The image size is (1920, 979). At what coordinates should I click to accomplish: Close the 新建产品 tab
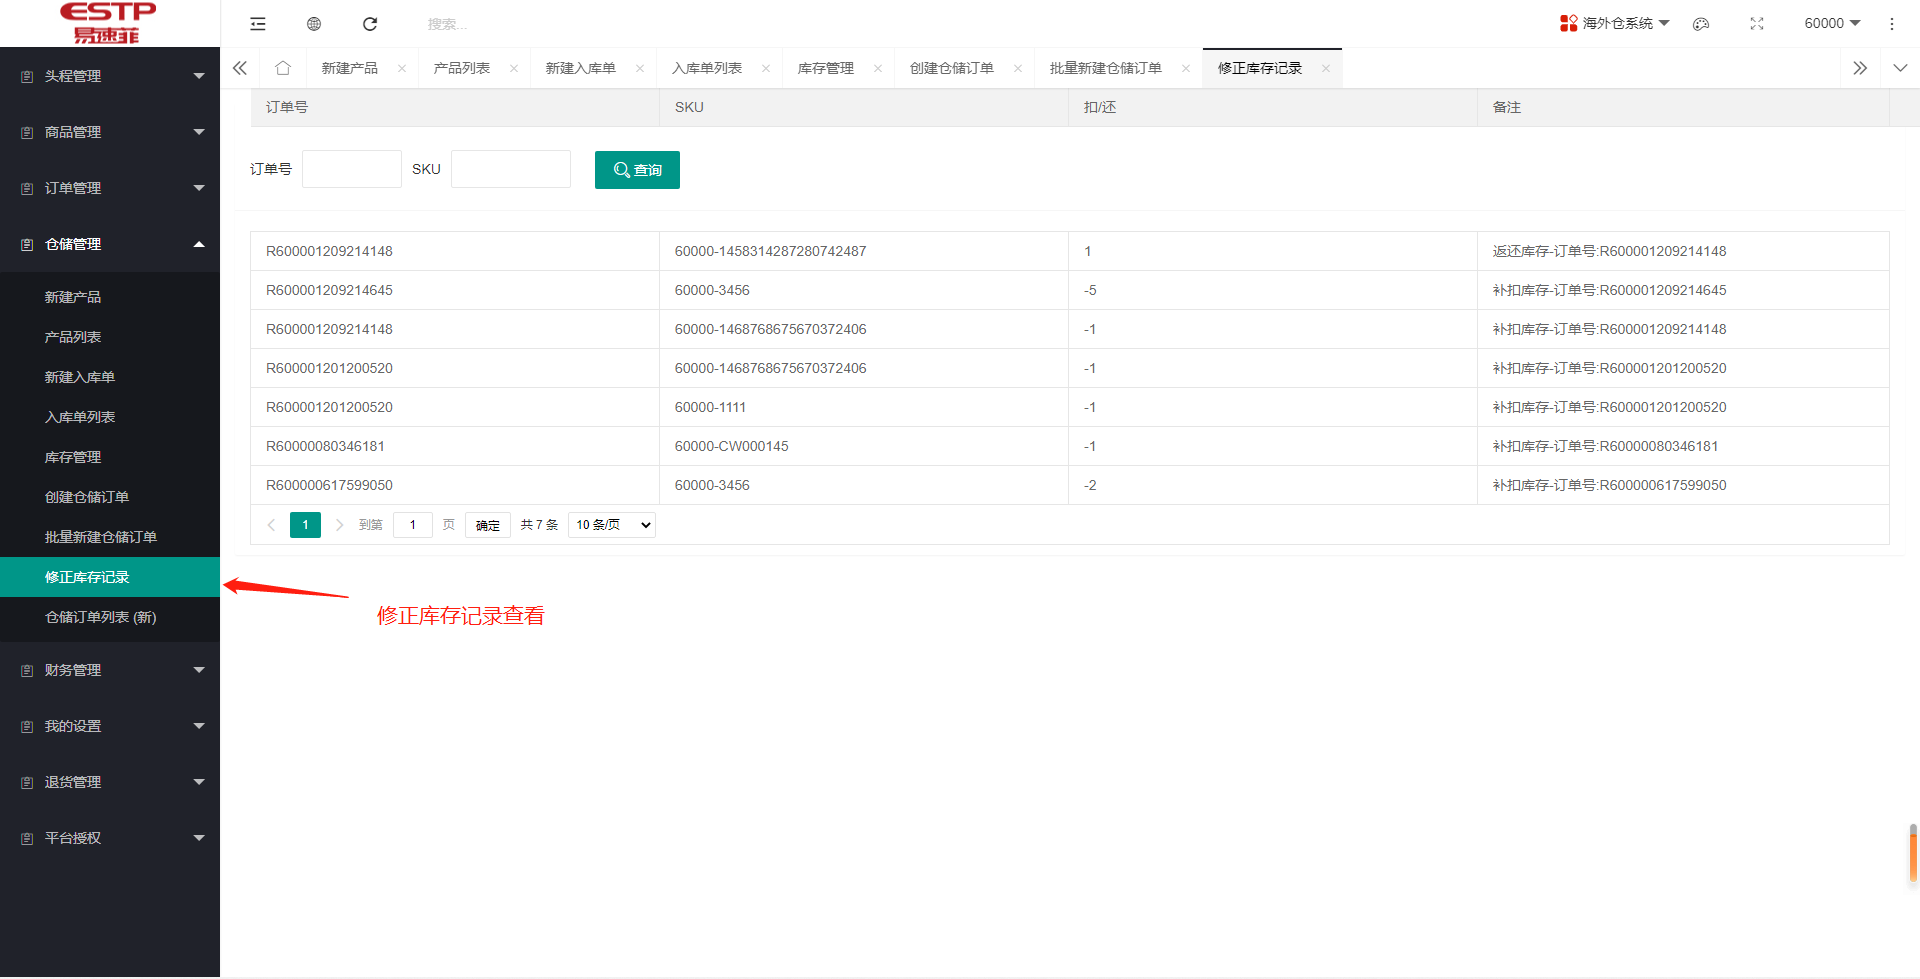[402, 67]
